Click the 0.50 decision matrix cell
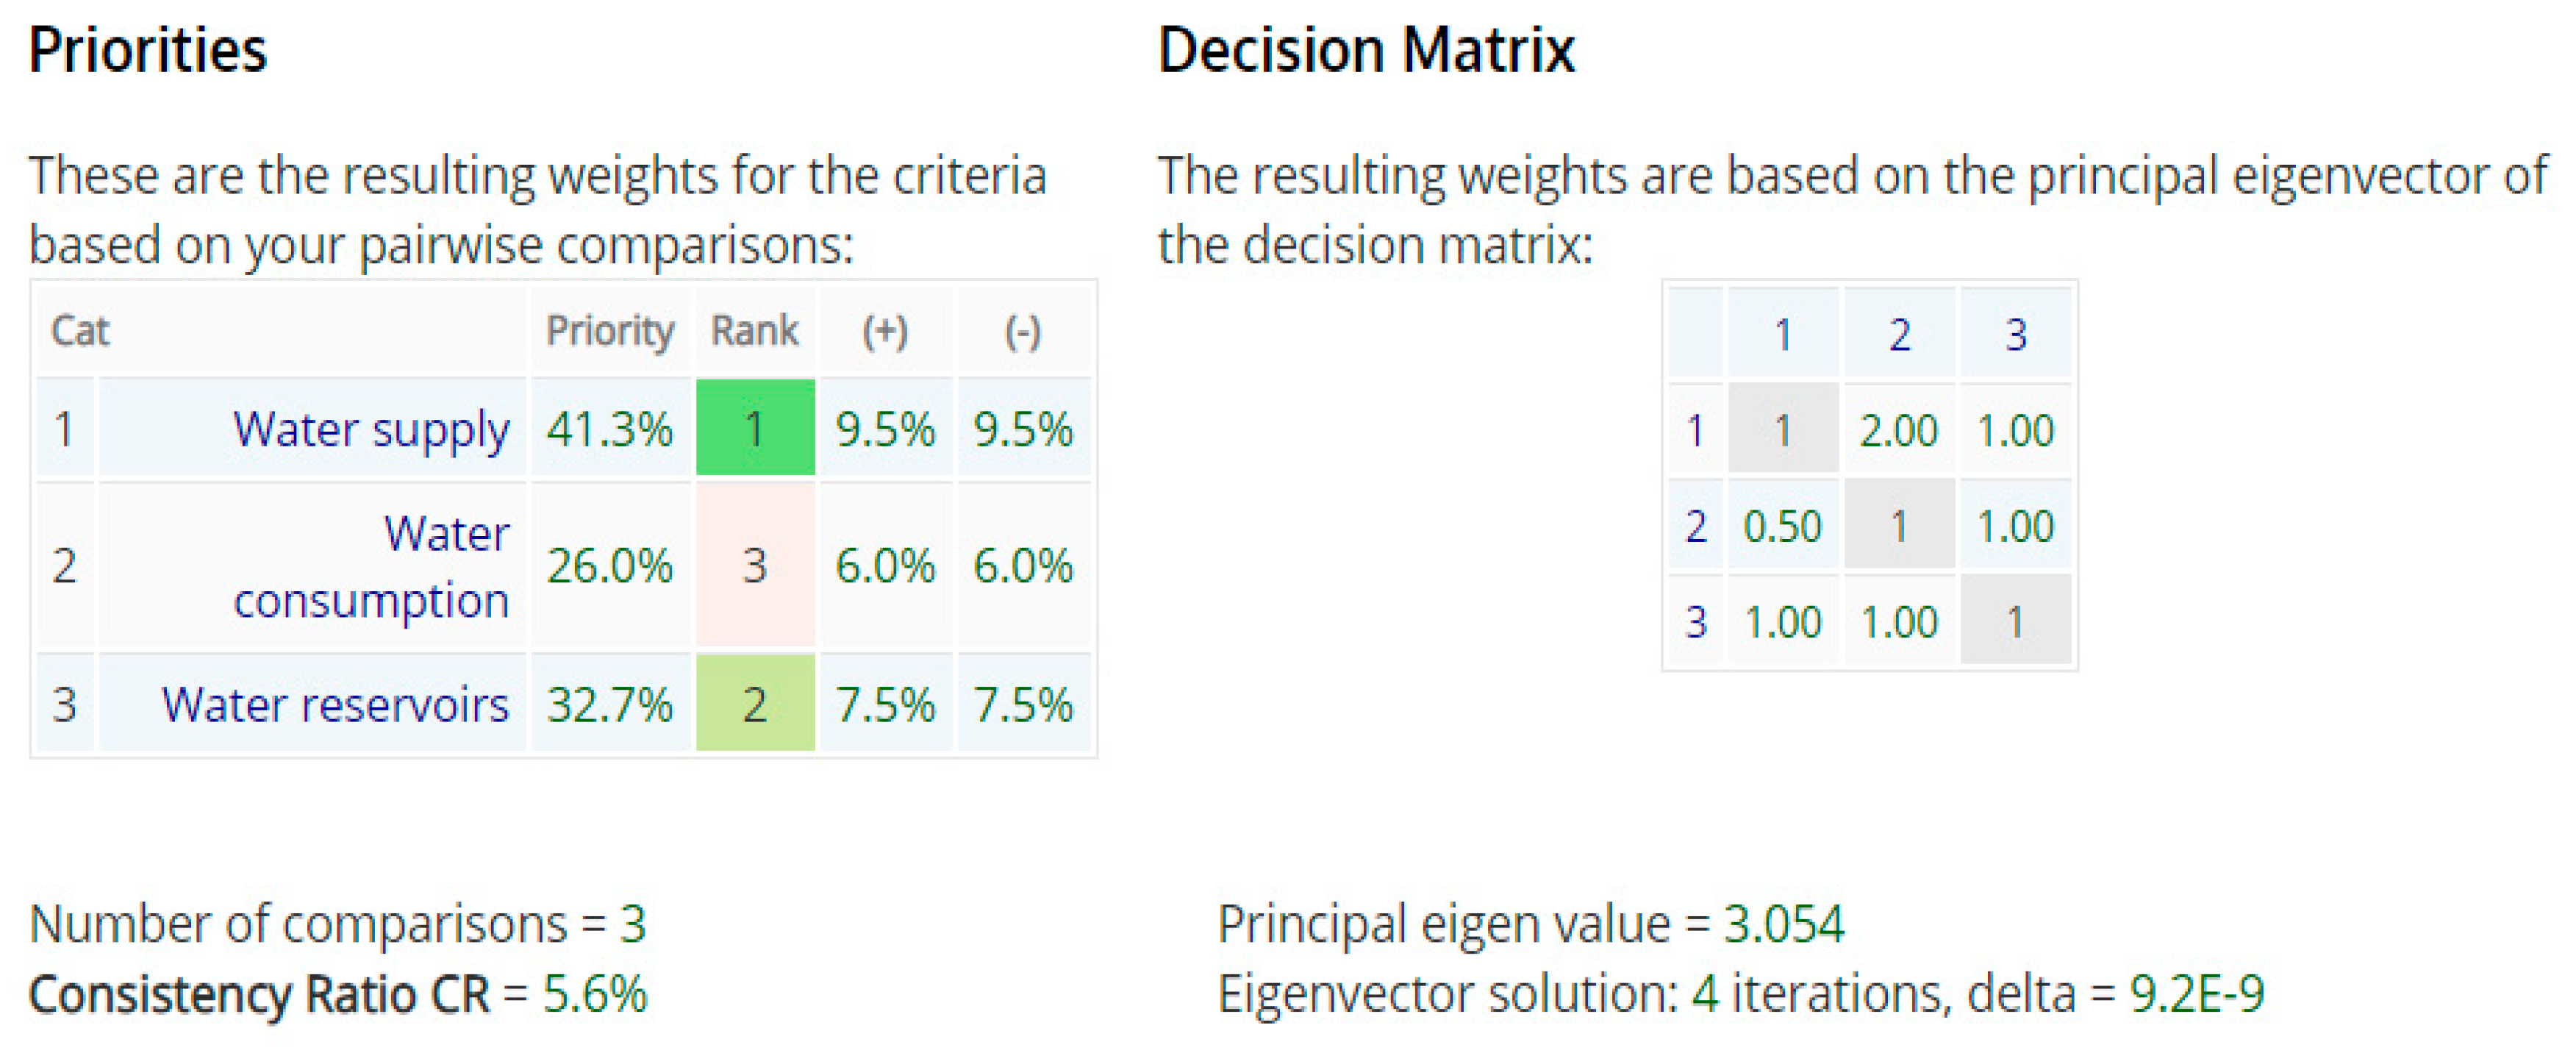 click(x=1782, y=526)
